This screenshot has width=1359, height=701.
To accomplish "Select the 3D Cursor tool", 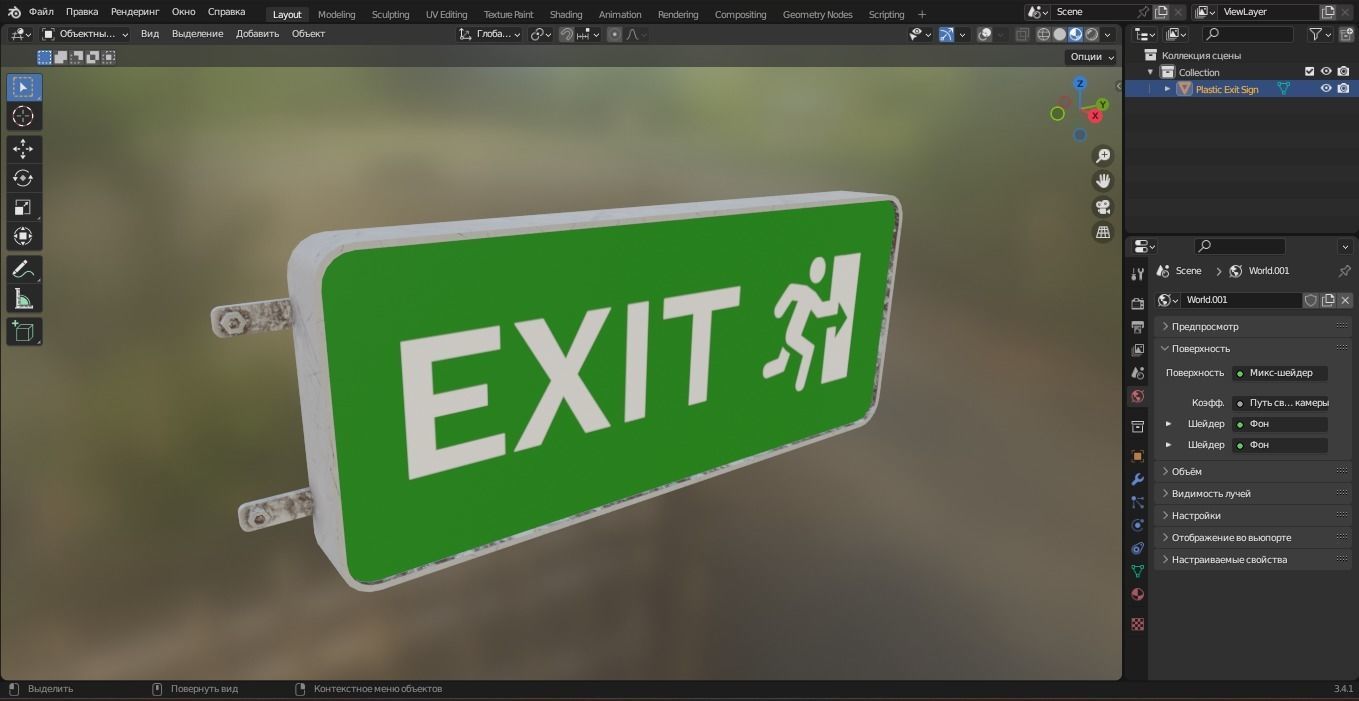I will click(23, 117).
